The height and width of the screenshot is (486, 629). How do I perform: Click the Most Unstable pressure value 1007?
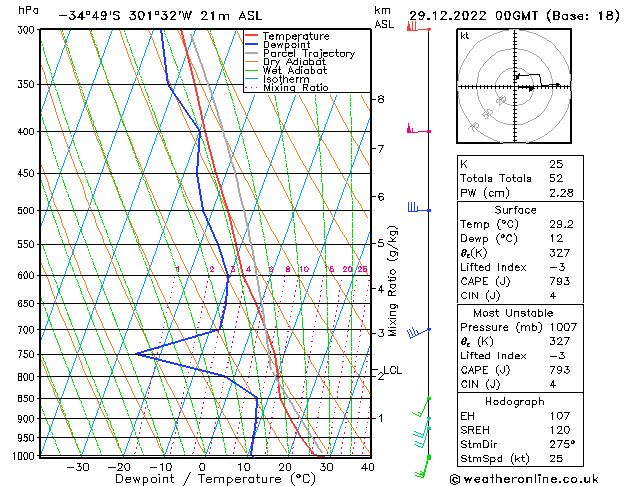563,327
